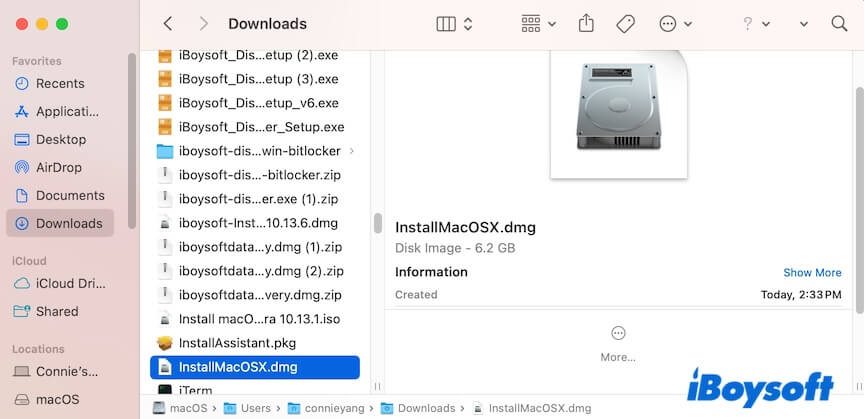The width and height of the screenshot is (867, 419).
Task: Click the forward navigation arrow
Action: [x=203, y=23]
